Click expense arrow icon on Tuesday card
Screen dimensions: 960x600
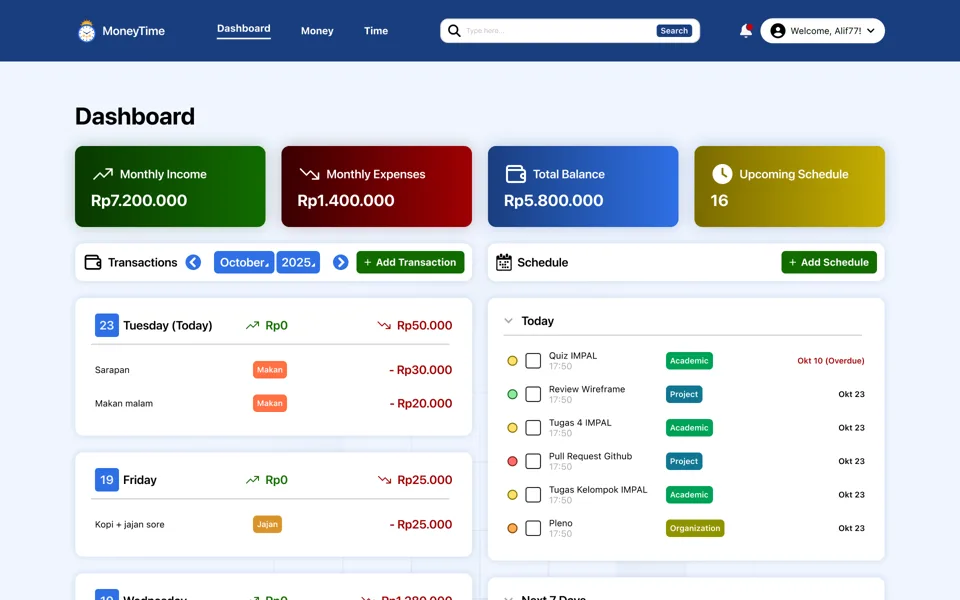(x=384, y=325)
